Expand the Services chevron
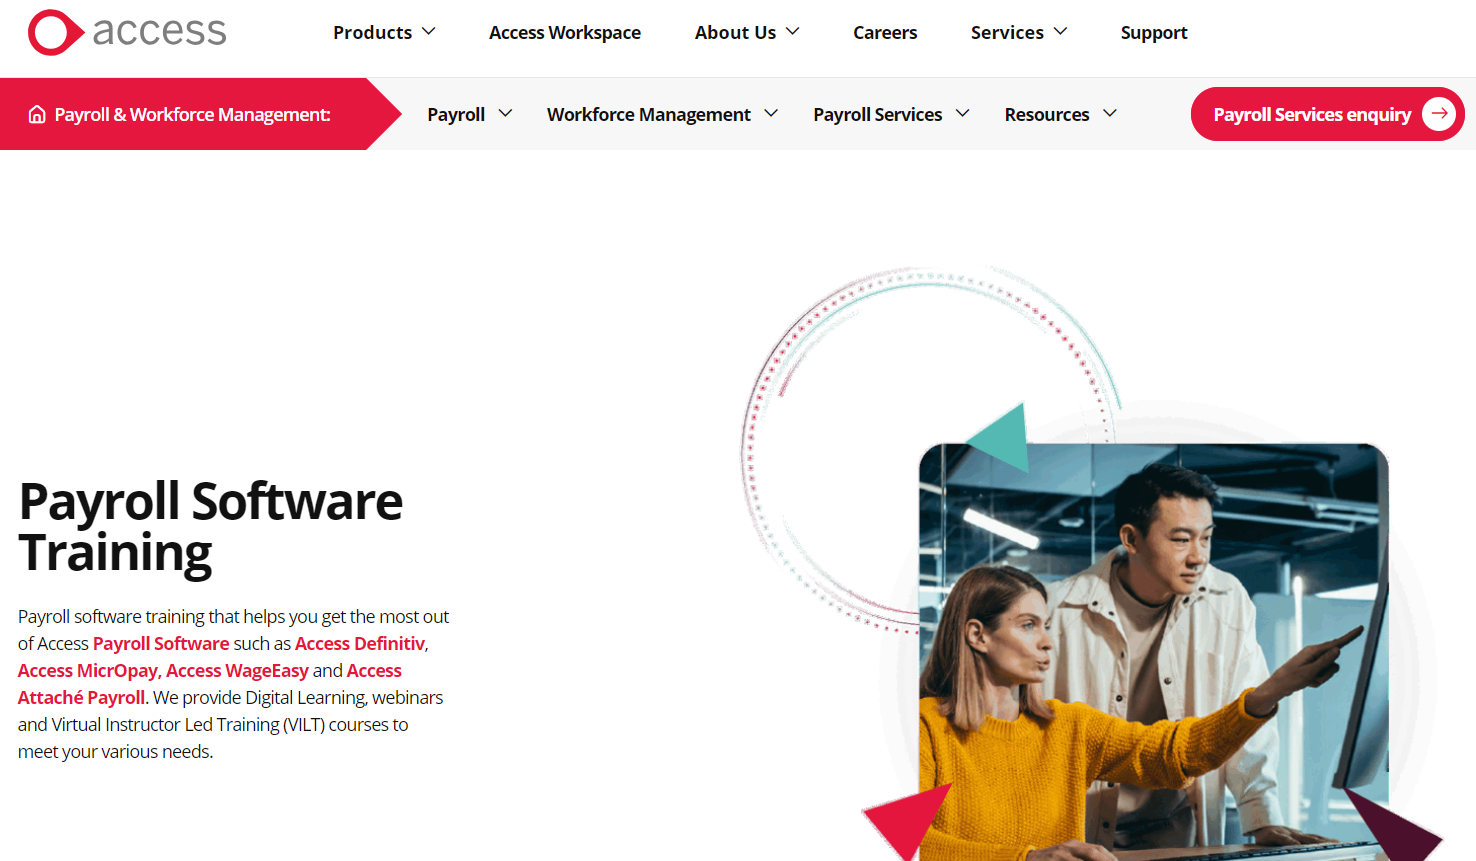The width and height of the screenshot is (1476, 861). pos(1061,32)
